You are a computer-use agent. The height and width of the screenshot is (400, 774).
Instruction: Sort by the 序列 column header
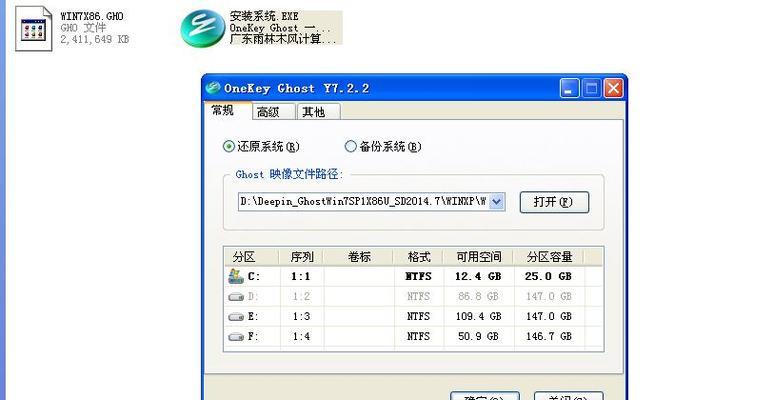coord(301,257)
